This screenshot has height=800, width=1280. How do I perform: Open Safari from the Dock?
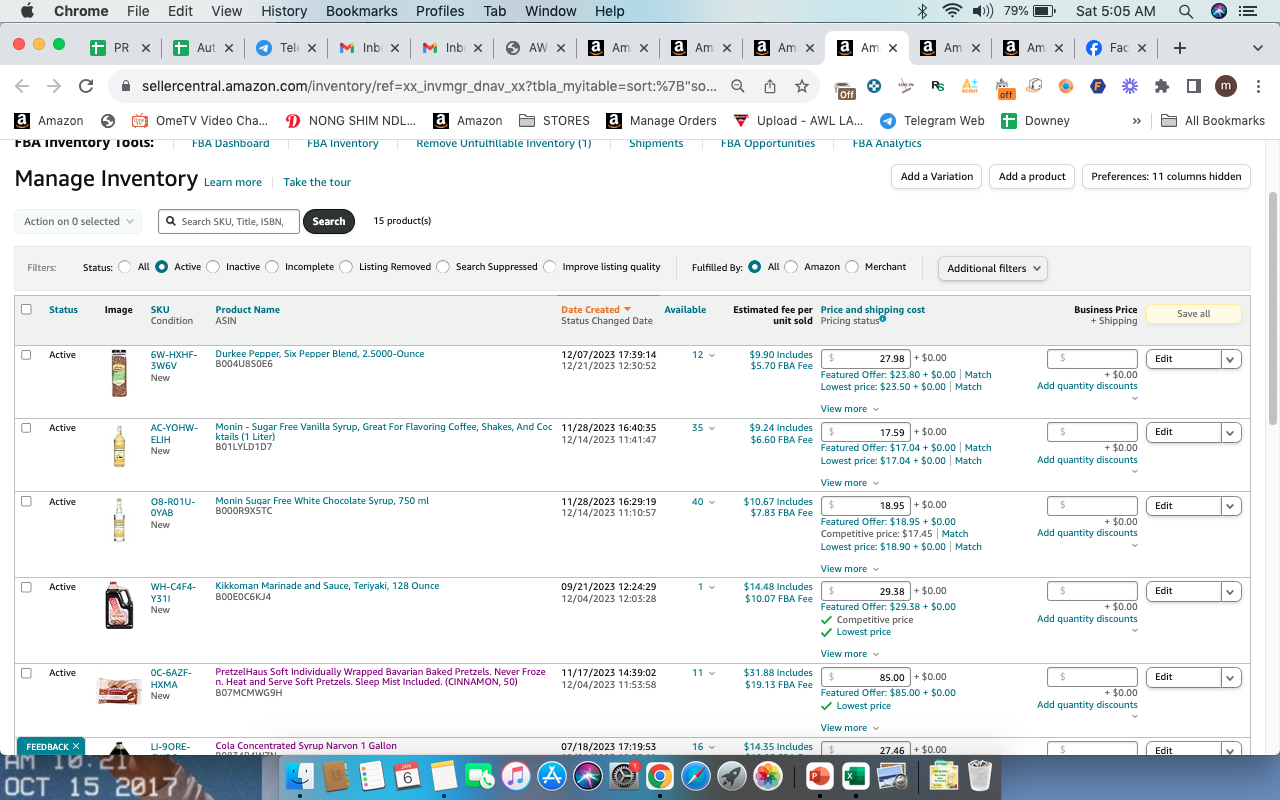coord(696,775)
